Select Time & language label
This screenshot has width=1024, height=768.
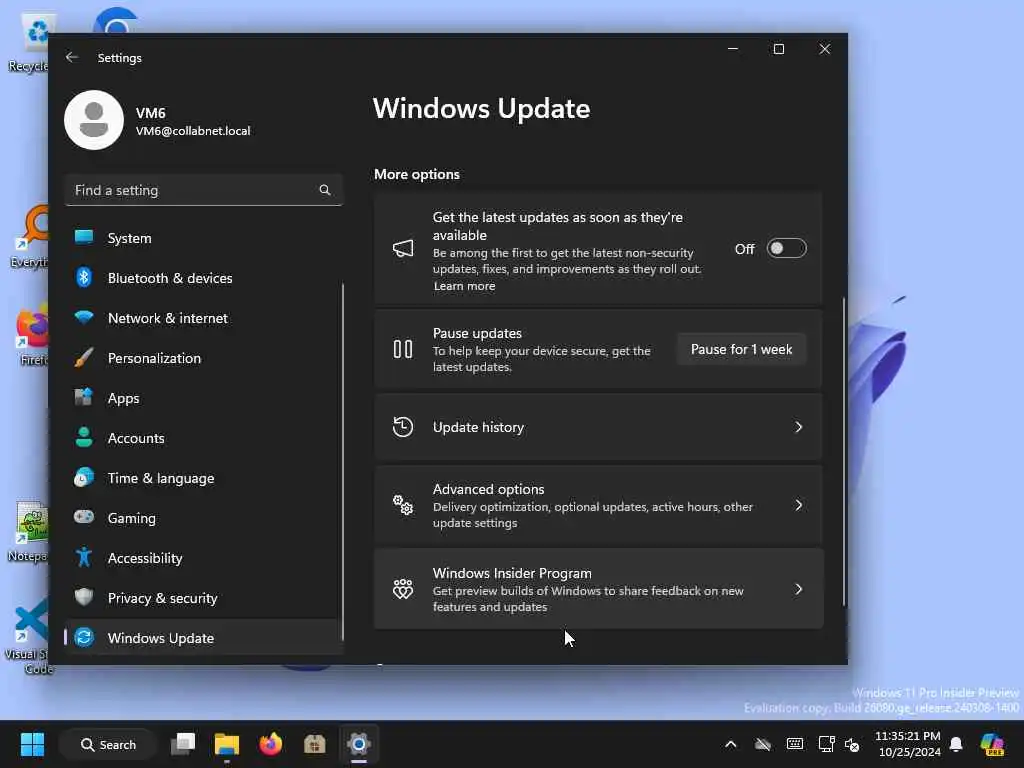(161, 478)
